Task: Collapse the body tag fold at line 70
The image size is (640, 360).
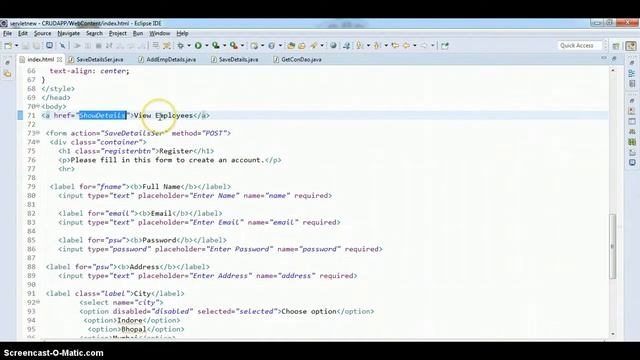Action: click(x=38, y=106)
